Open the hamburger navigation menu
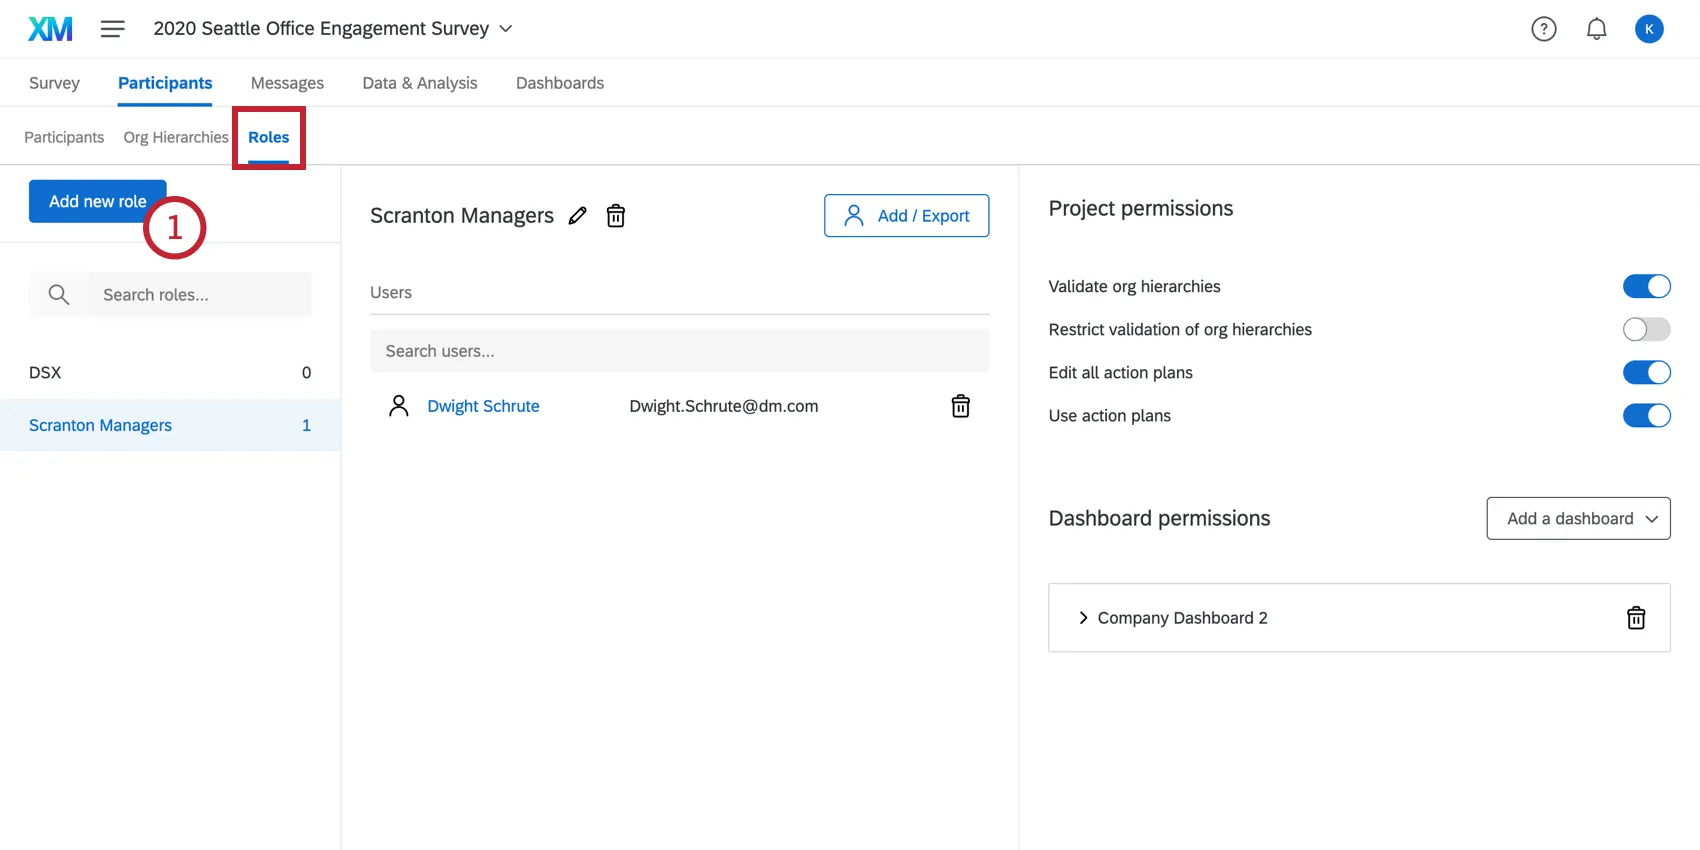 pos(113,29)
